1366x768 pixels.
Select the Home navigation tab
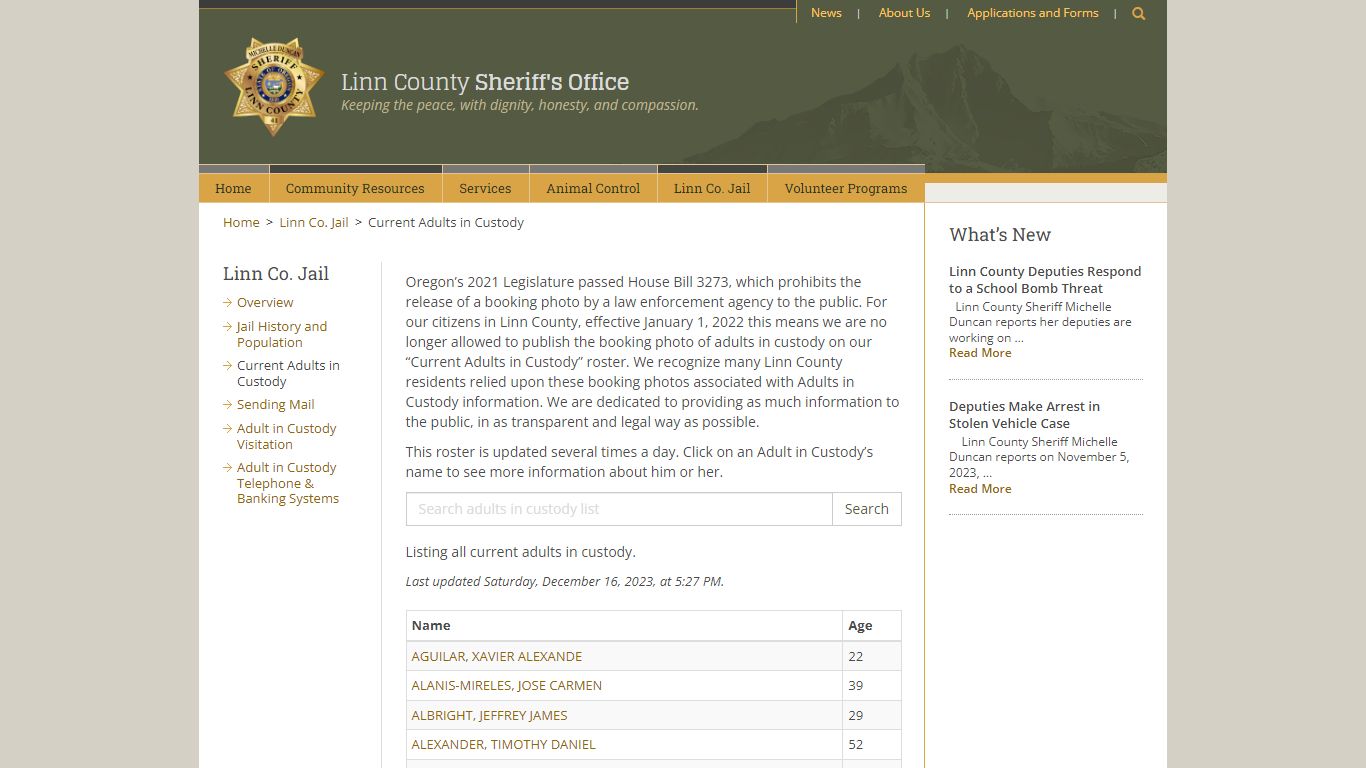(233, 188)
